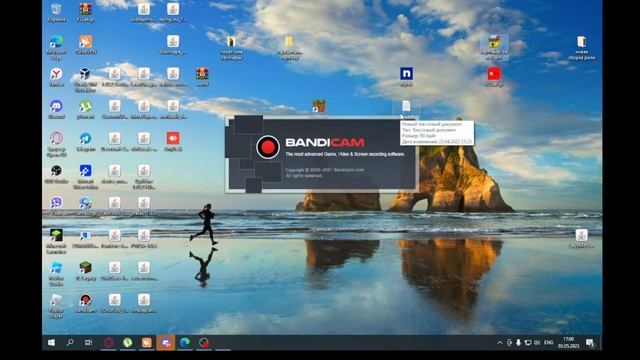Select the OBS Studio desktop shortcut

click(56, 173)
